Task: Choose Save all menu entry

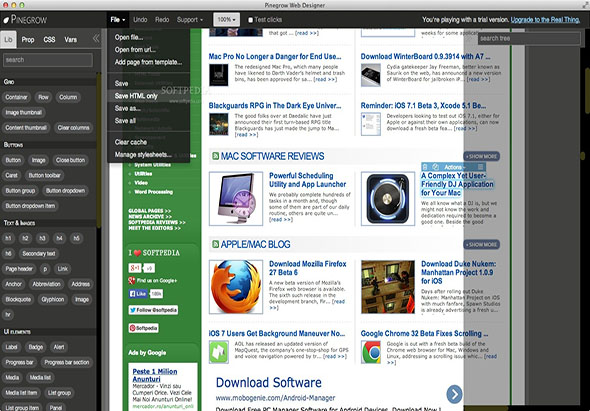Action: pyautogui.click(x=148, y=121)
